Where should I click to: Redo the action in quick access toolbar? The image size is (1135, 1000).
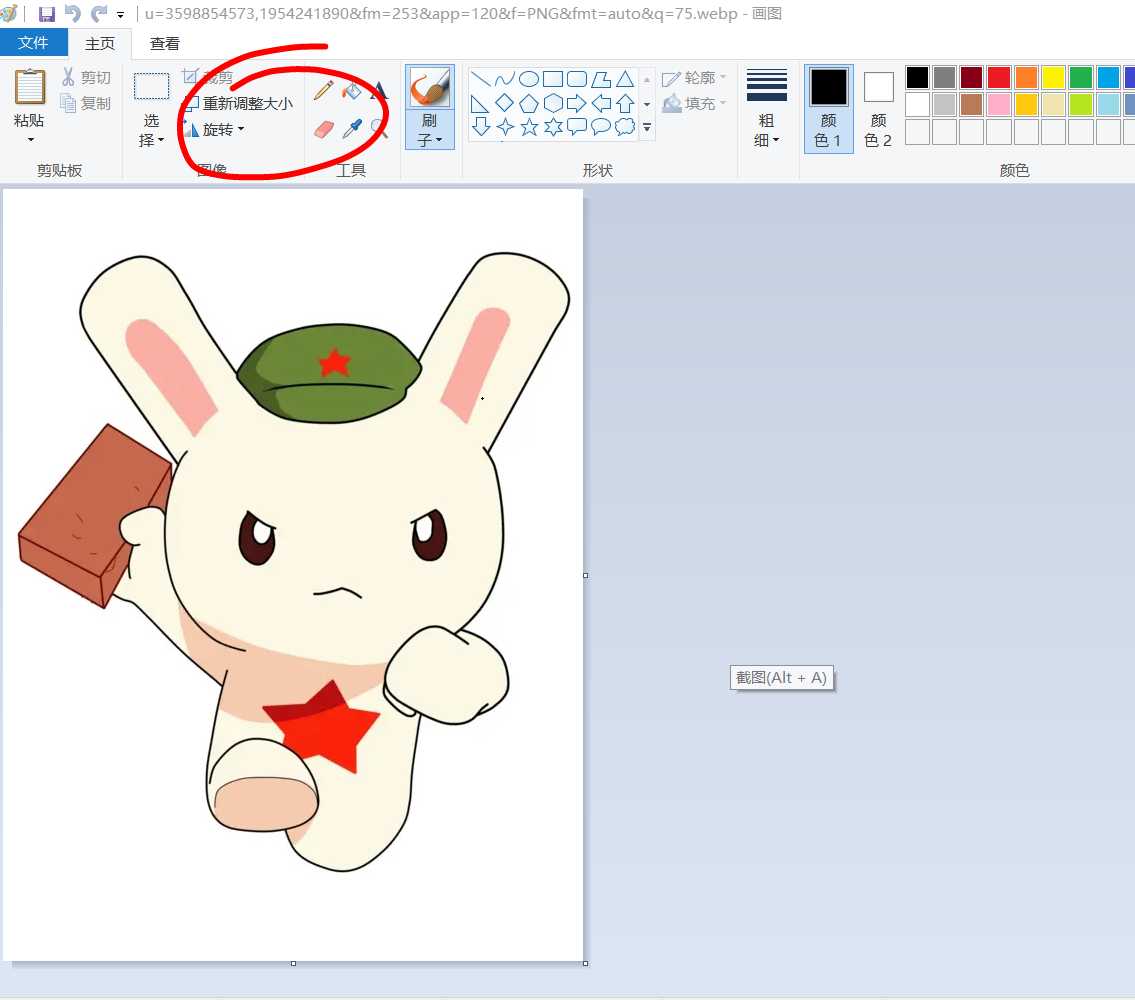pyautogui.click(x=99, y=13)
